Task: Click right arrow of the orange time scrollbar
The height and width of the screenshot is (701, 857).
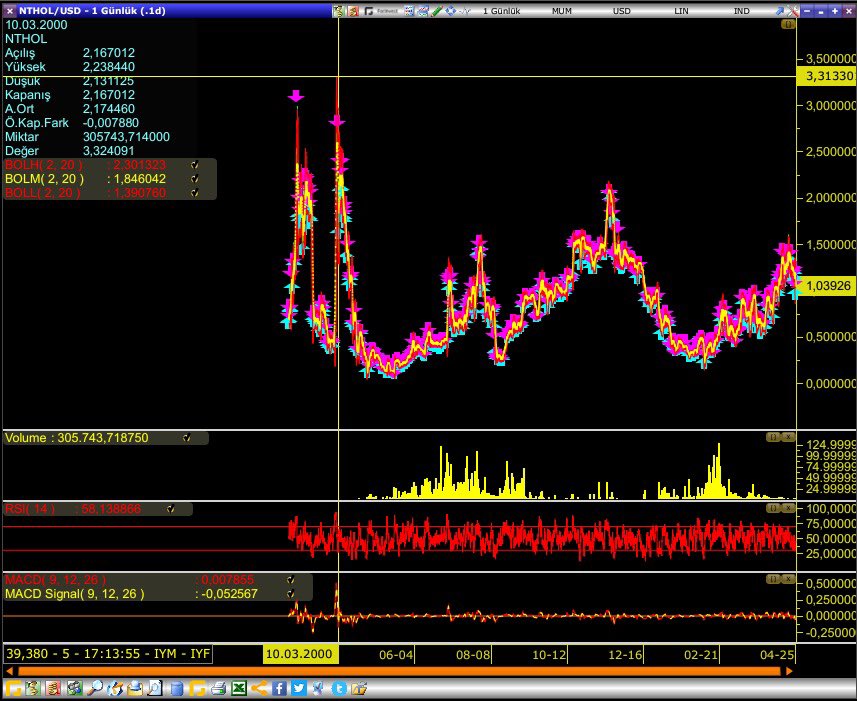Action: click(789, 671)
